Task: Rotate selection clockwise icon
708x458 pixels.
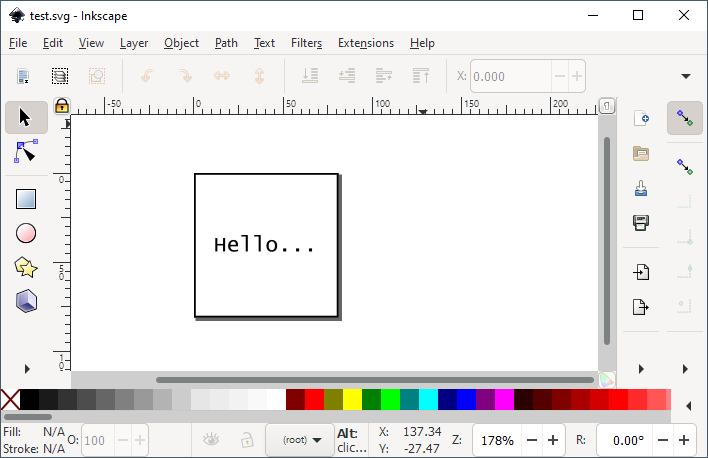Action: tap(185, 76)
